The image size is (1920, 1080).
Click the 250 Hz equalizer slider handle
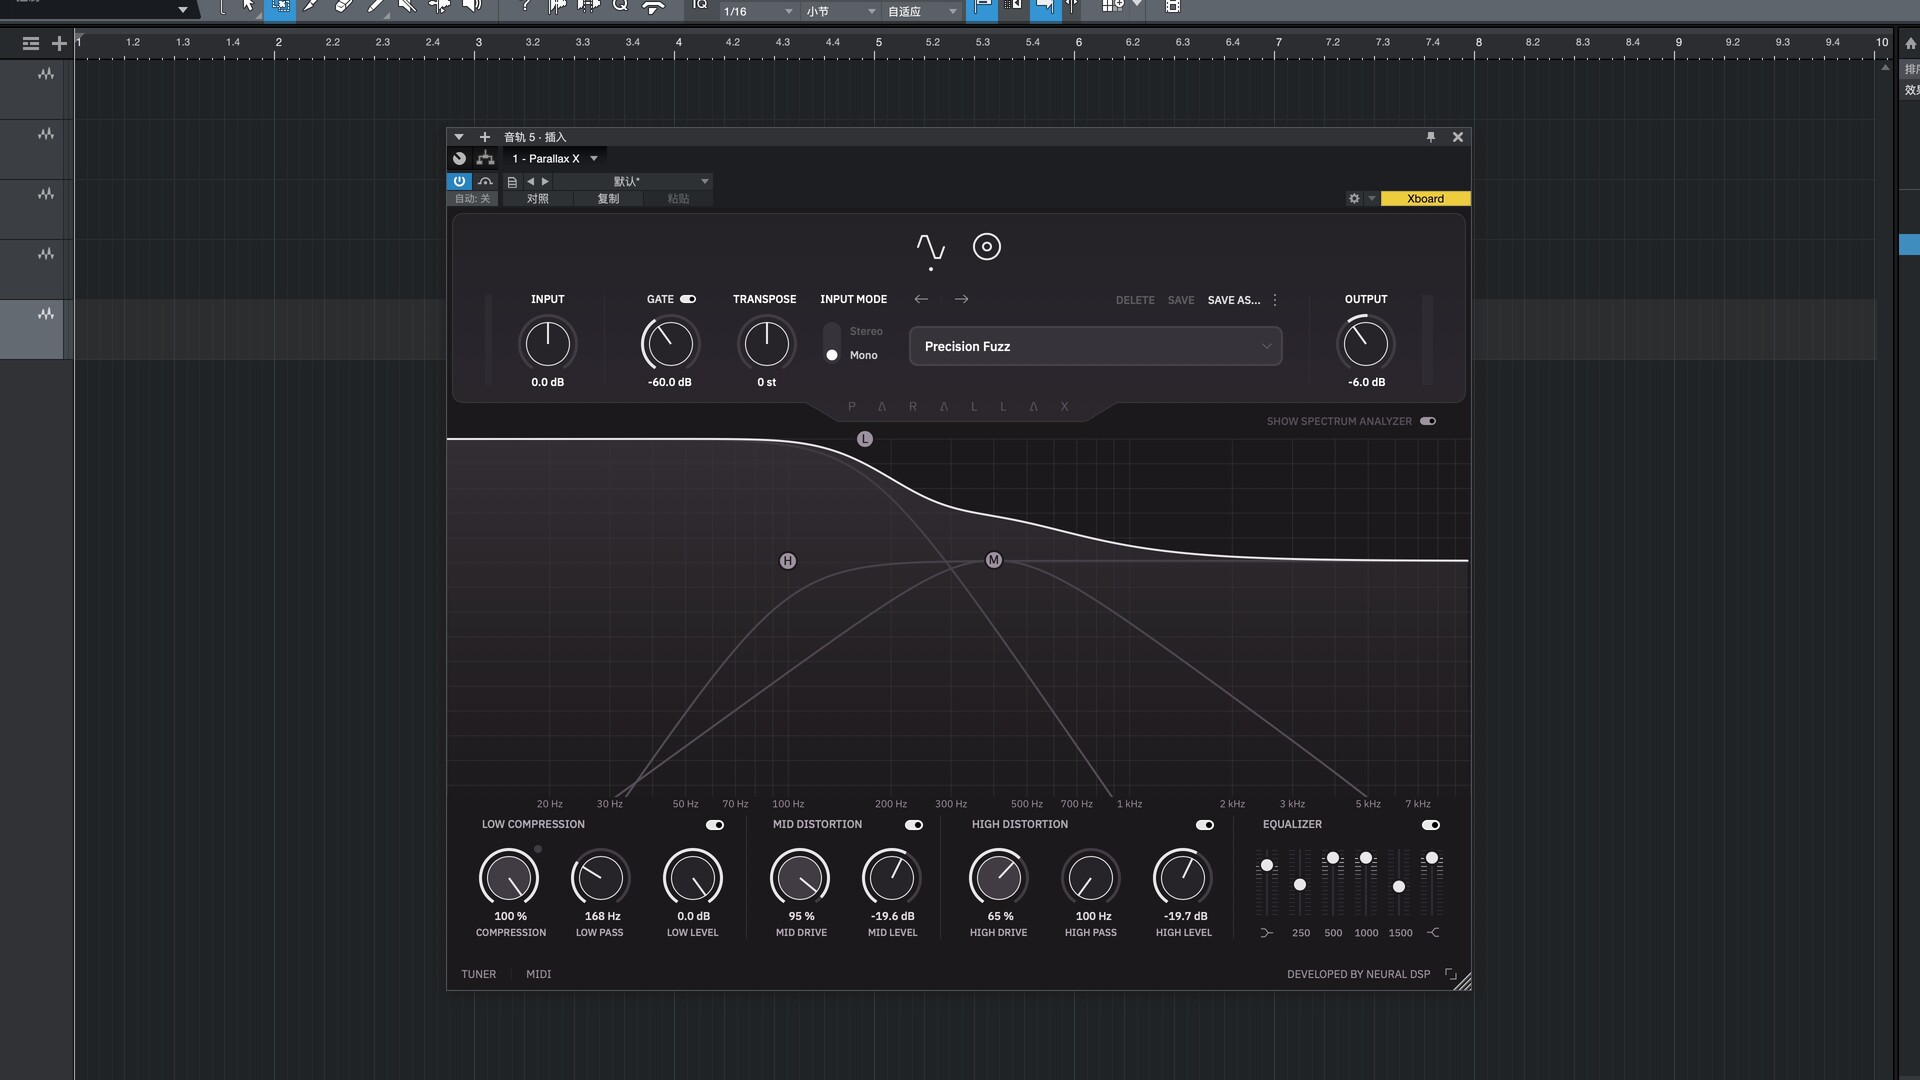point(1300,885)
